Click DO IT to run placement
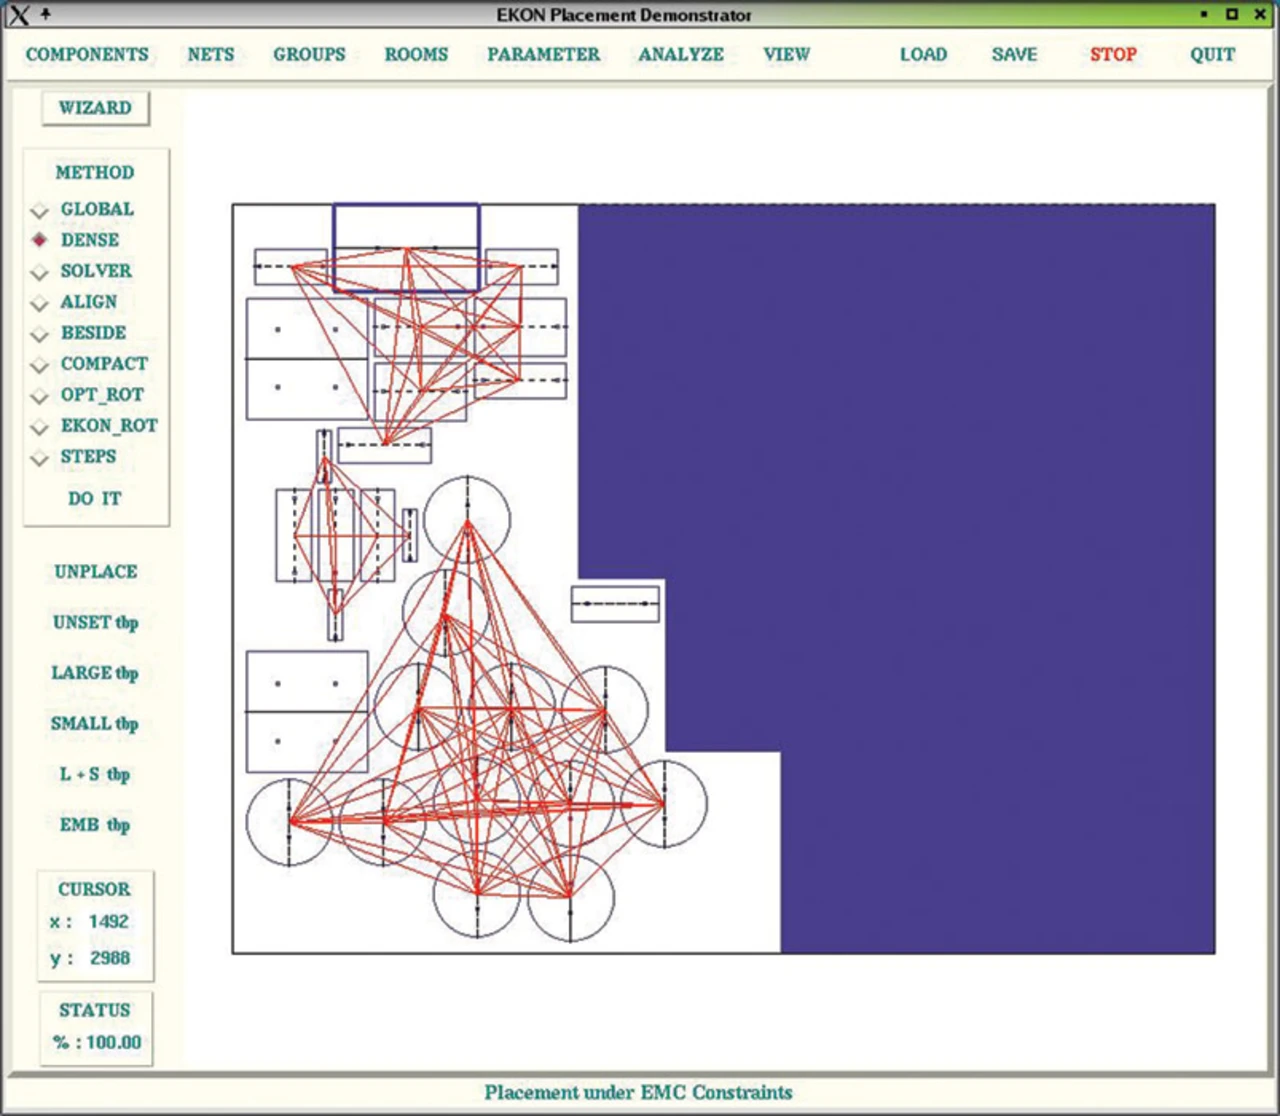The height and width of the screenshot is (1116, 1280). 95,498
